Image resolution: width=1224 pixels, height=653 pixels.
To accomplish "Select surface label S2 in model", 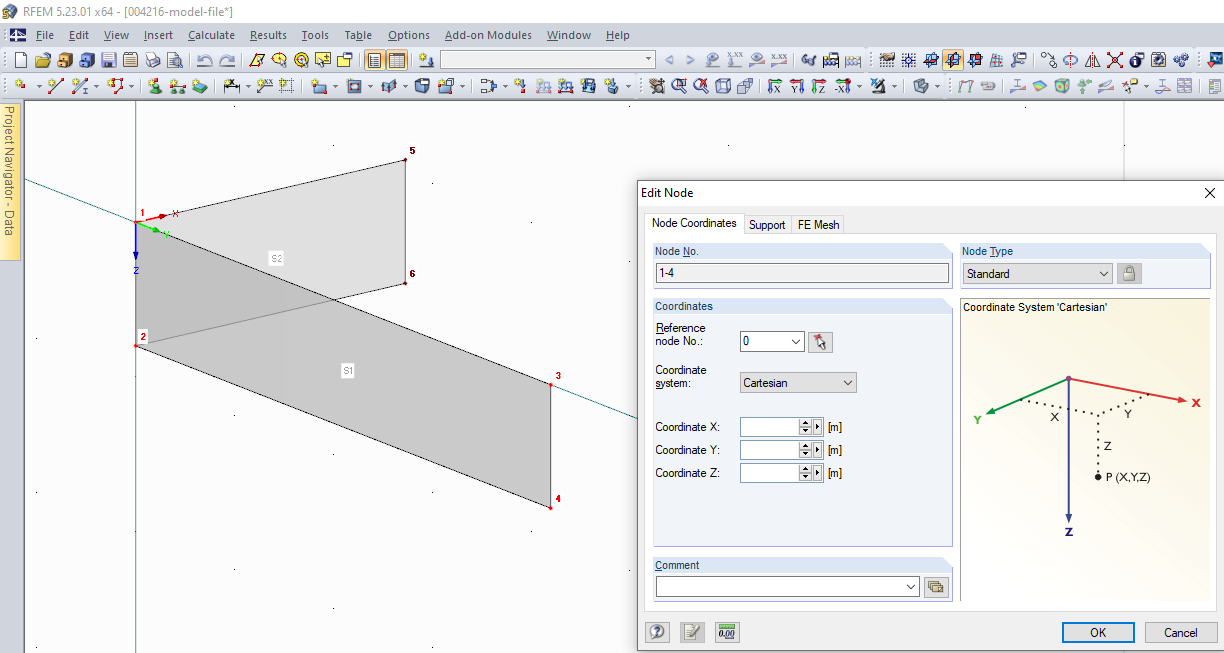I will tap(277, 259).
